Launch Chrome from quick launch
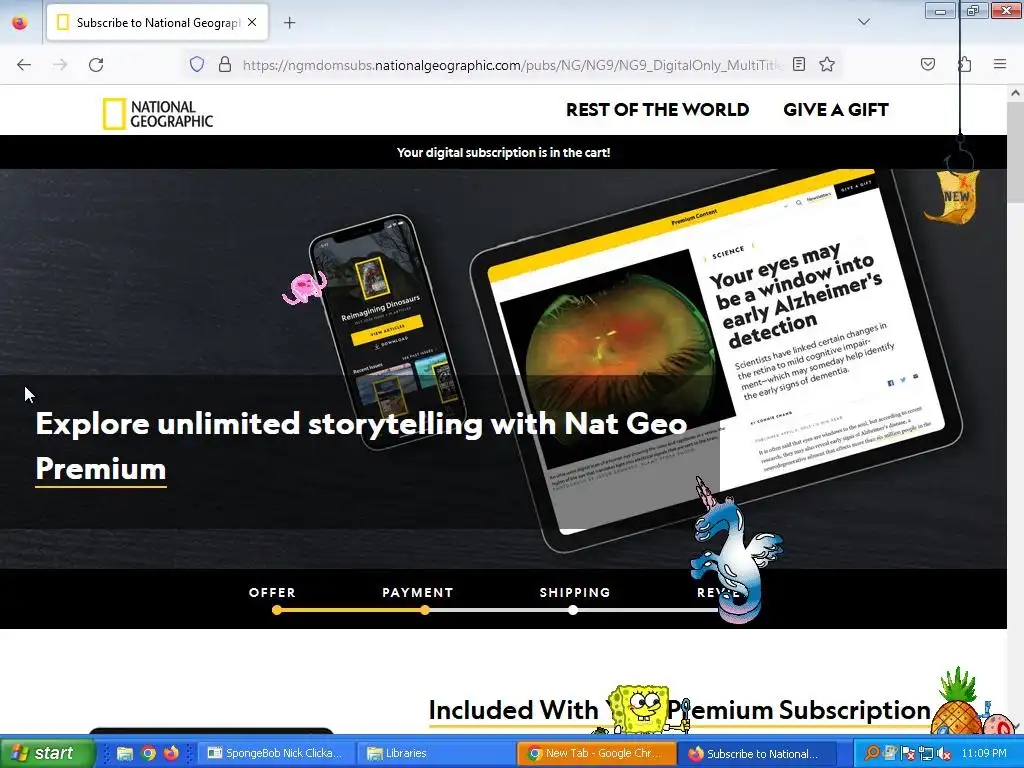The width and height of the screenshot is (1024, 768). pos(148,754)
